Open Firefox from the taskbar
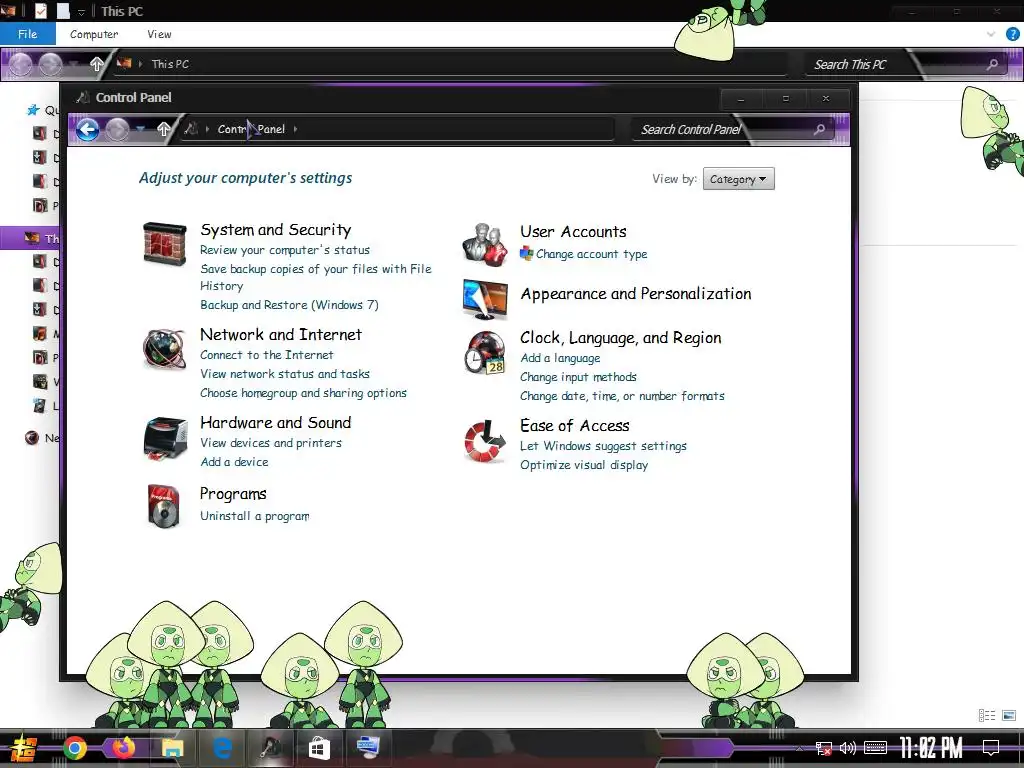 (x=123, y=748)
